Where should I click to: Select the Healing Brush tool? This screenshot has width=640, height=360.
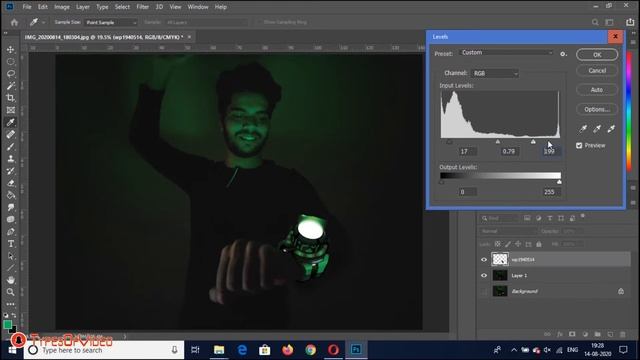tap(11, 134)
